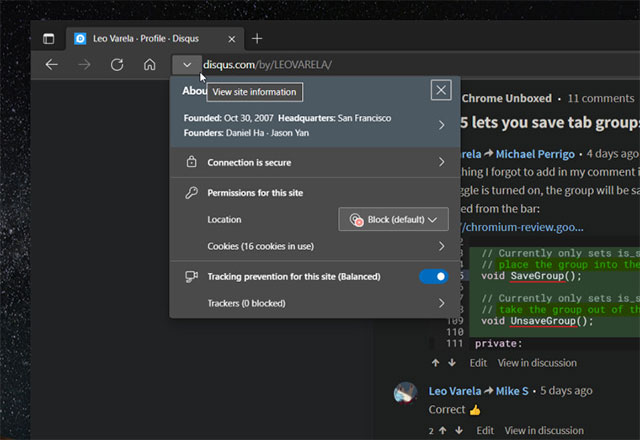Reload the current page
The width and height of the screenshot is (640, 440).
click(x=117, y=65)
